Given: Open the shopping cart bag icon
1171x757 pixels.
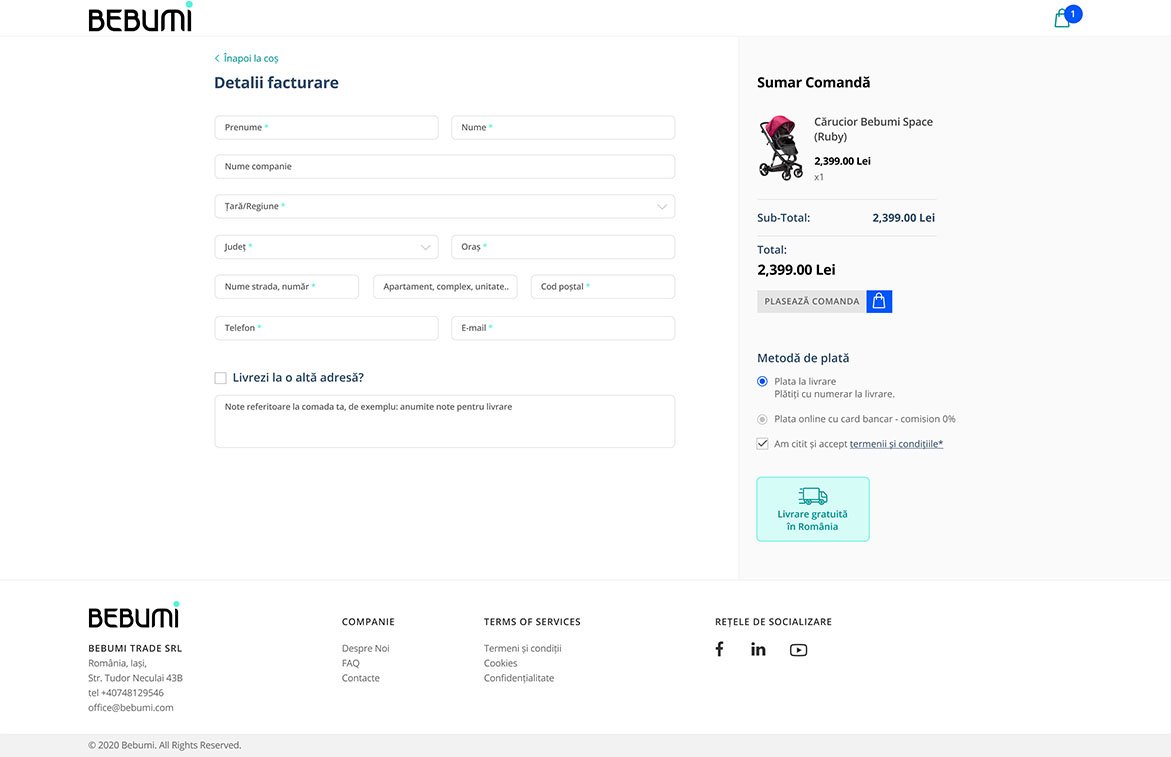Looking at the screenshot, I should tap(1063, 18).
